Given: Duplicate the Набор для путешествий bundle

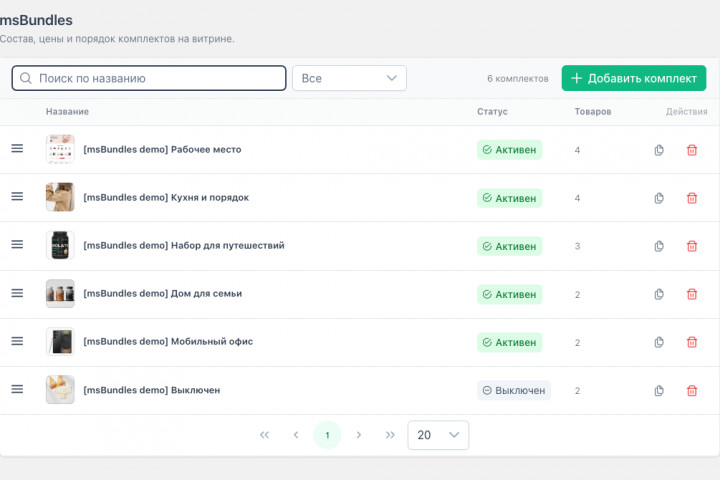Looking at the screenshot, I should point(659,246).
